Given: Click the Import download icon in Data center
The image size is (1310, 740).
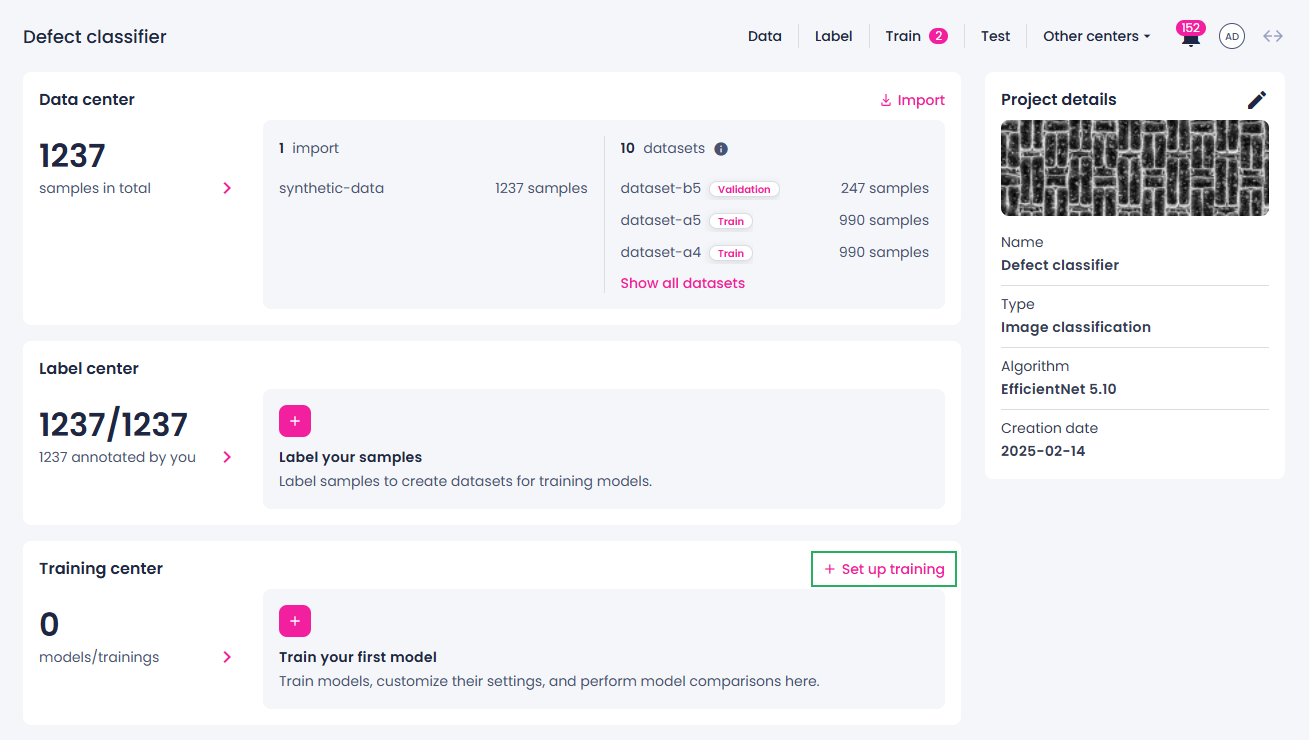Looking at the screenshot, I should [x=885, y=100].
